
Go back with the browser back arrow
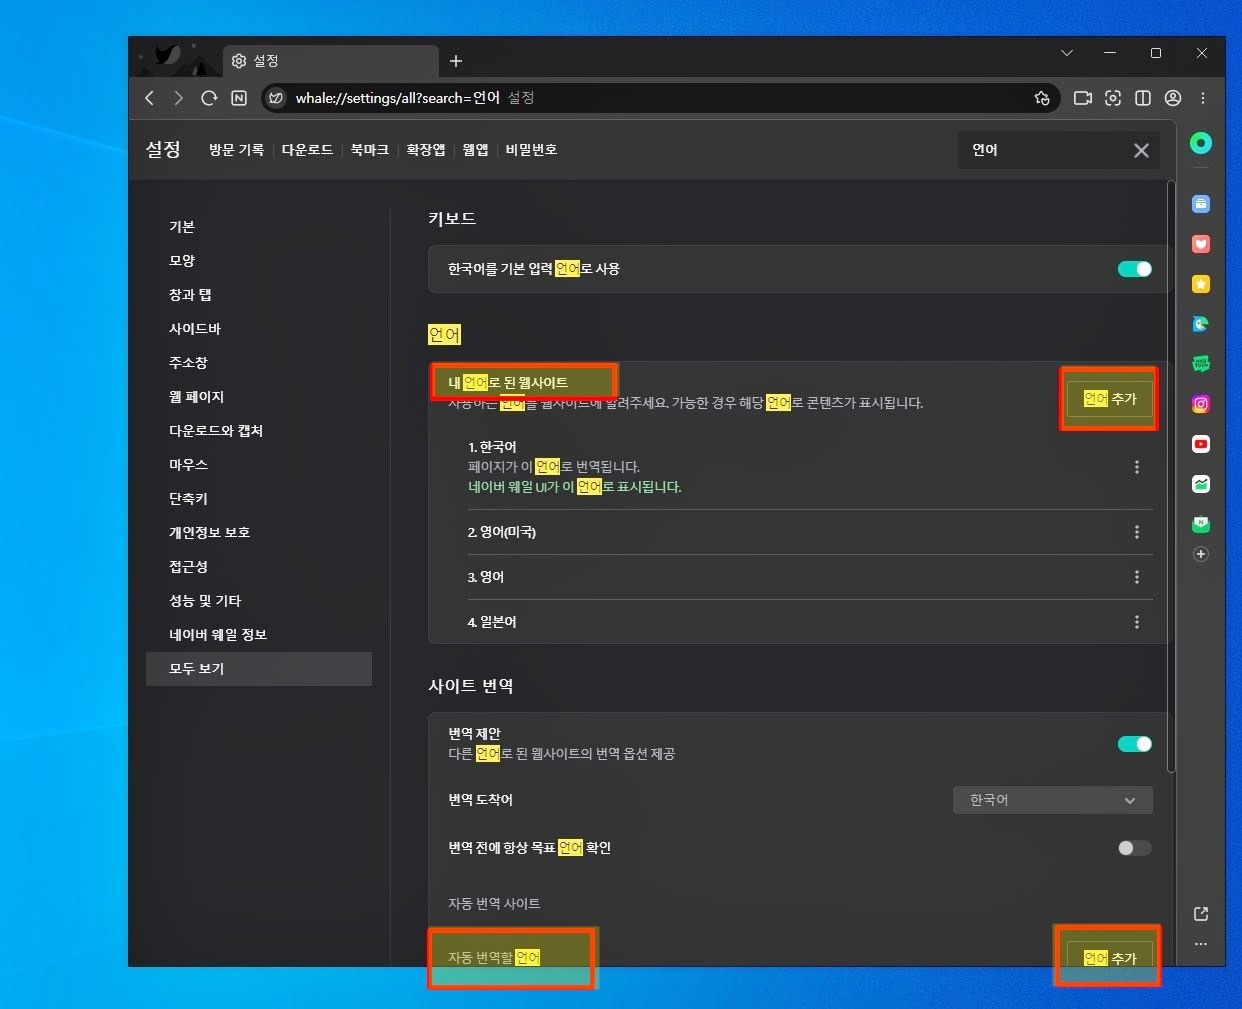pos(150,98)
